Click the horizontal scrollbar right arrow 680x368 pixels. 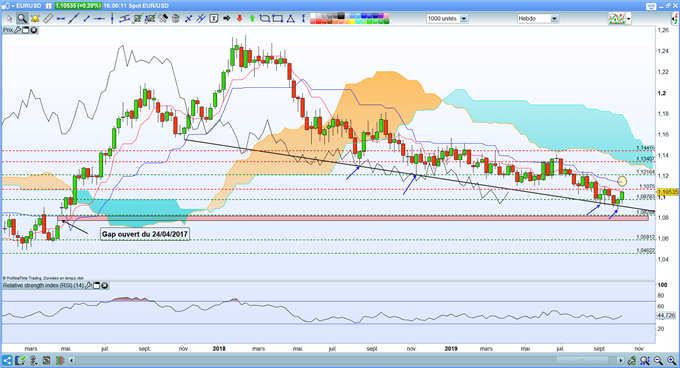[x=621, y=360]
